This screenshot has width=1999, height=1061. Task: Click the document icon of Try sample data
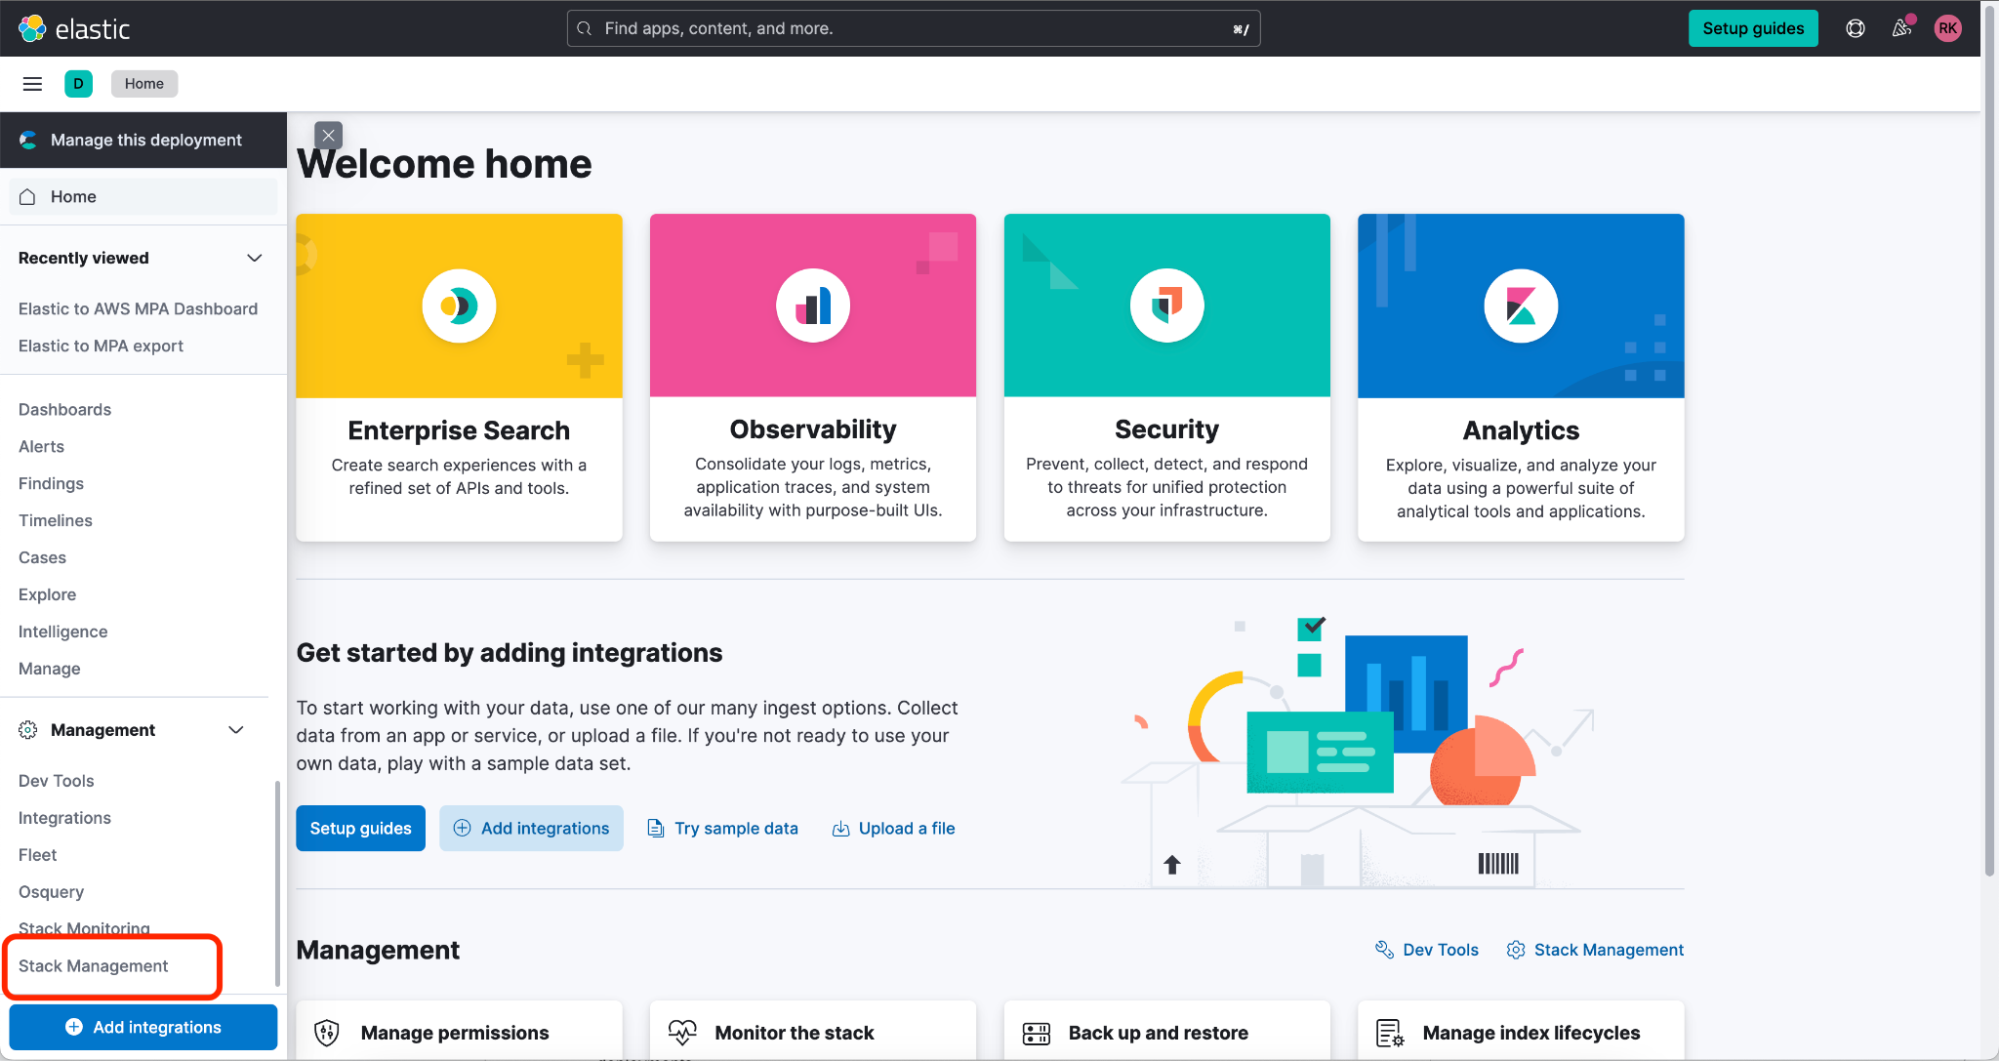[656, 828]
